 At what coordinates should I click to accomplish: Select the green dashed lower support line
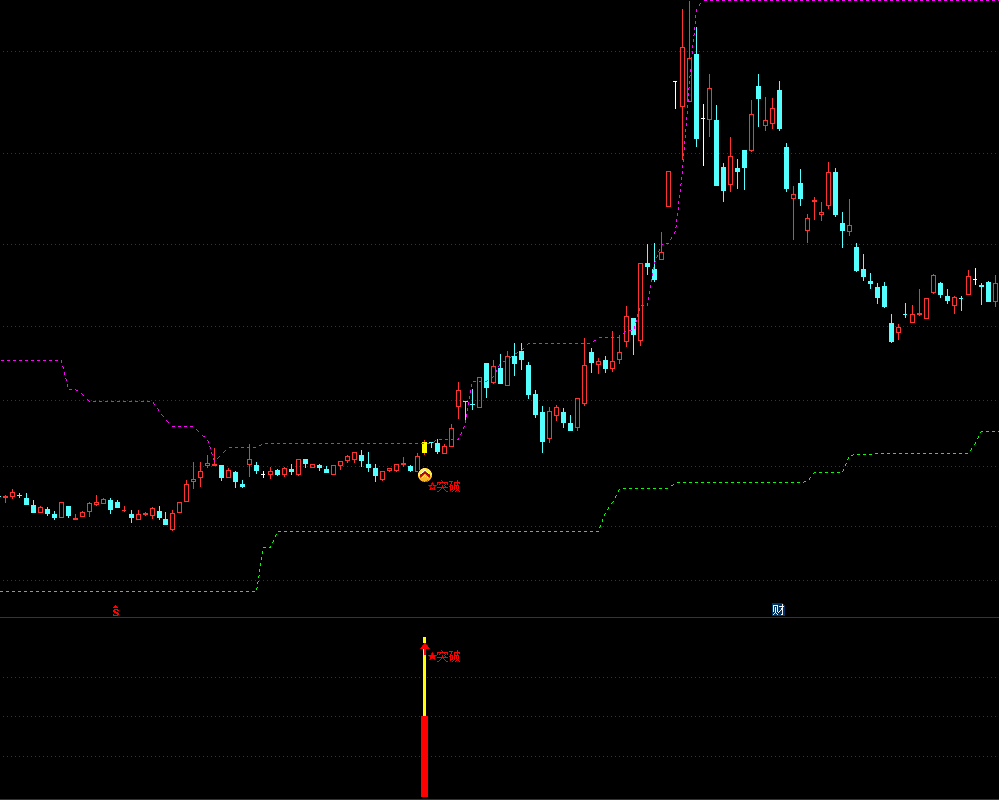[x=450, y=531]
